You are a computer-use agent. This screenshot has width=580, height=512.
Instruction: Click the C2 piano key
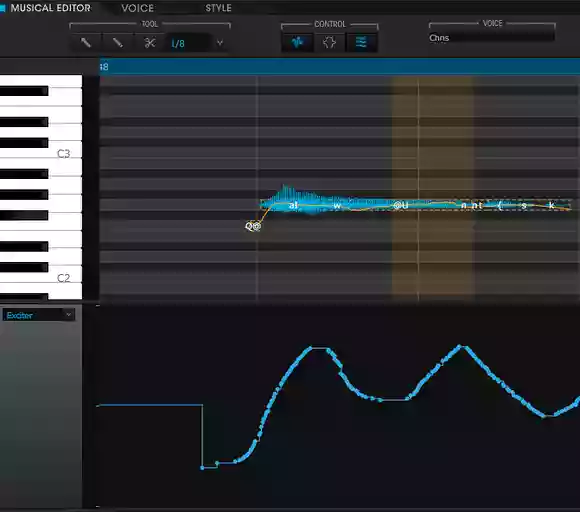pos(65,277)
